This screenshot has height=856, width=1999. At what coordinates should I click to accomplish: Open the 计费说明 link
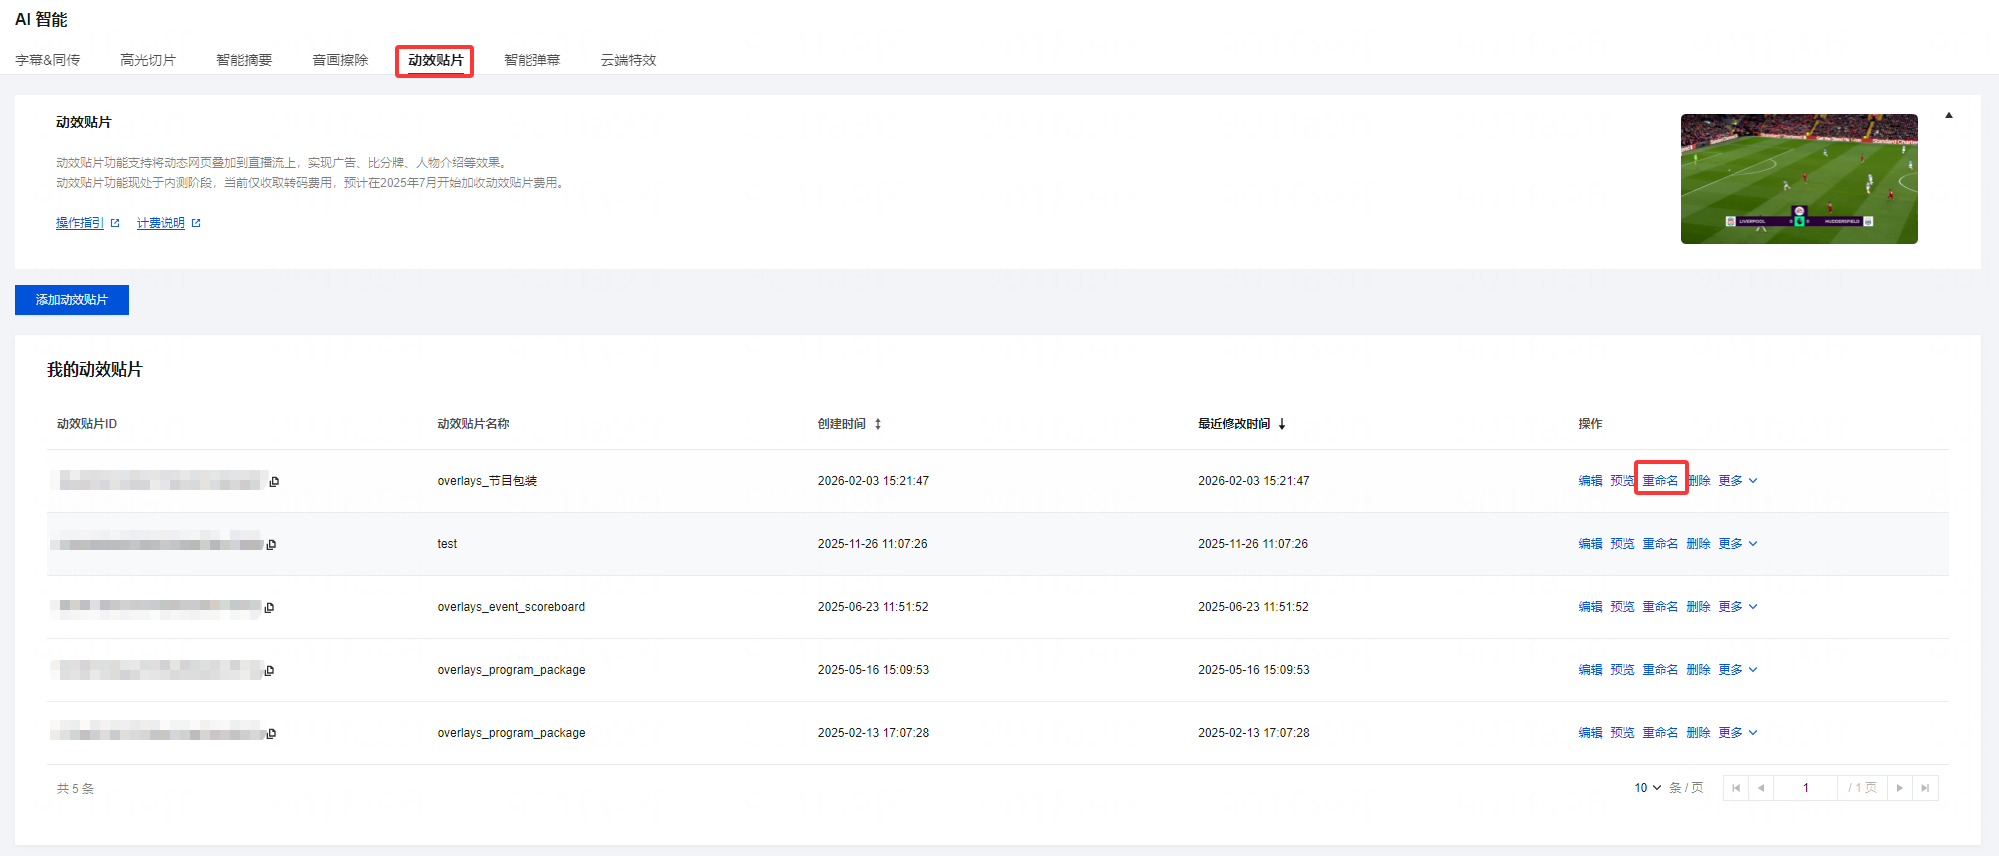tap(161, 223)
